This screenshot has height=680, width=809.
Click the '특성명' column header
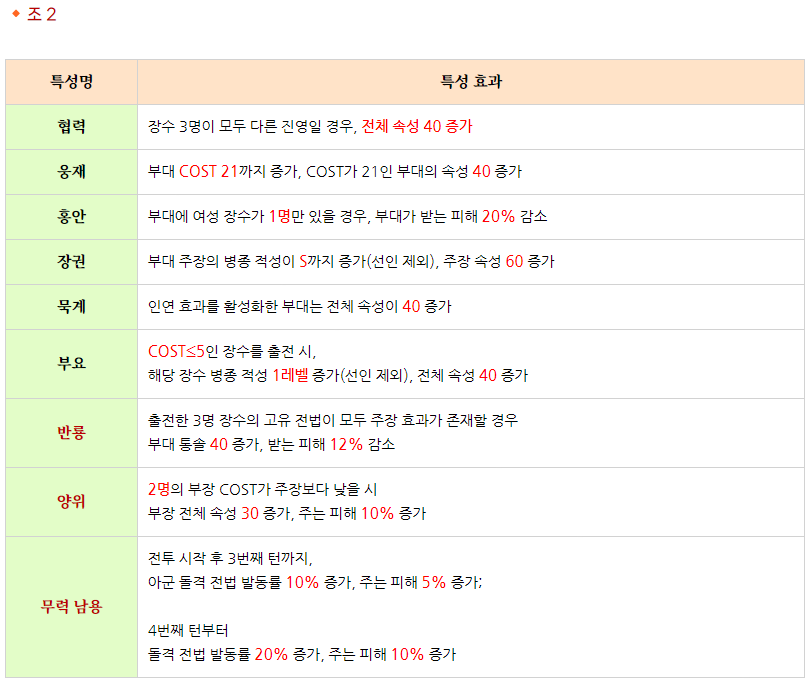pyautogui.click(x=71, y=82)
